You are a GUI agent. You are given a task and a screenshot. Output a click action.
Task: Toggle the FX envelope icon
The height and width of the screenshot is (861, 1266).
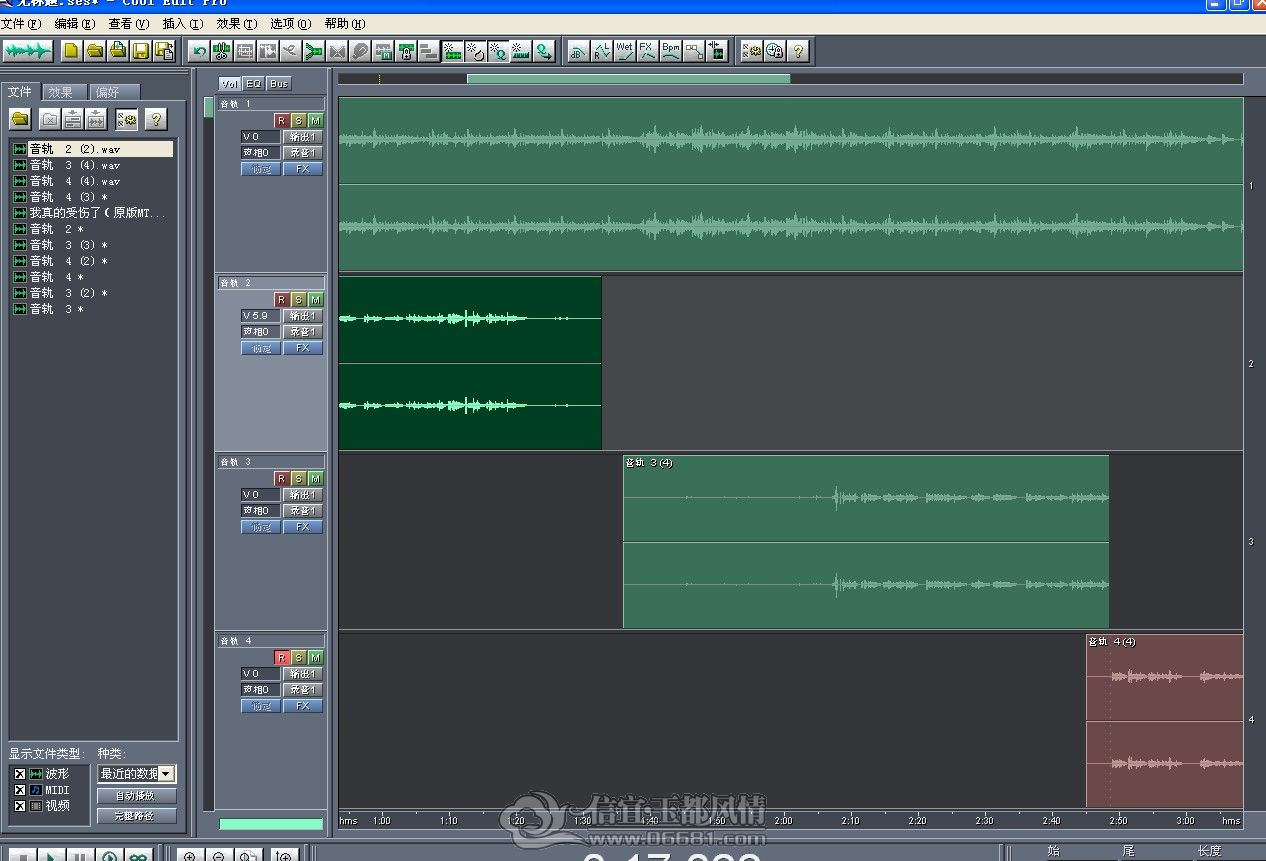click(x=647, y=51)
